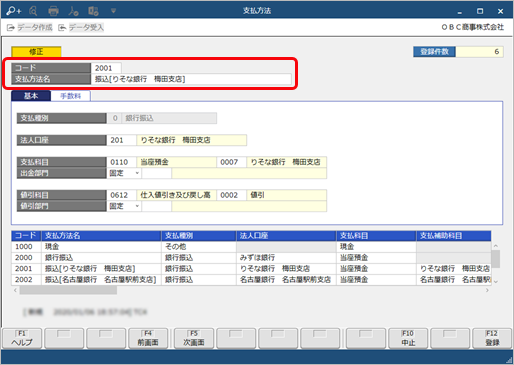Minimize the 支払方法 window
This screenshot has width=514, height=365.
click(460, 11)
